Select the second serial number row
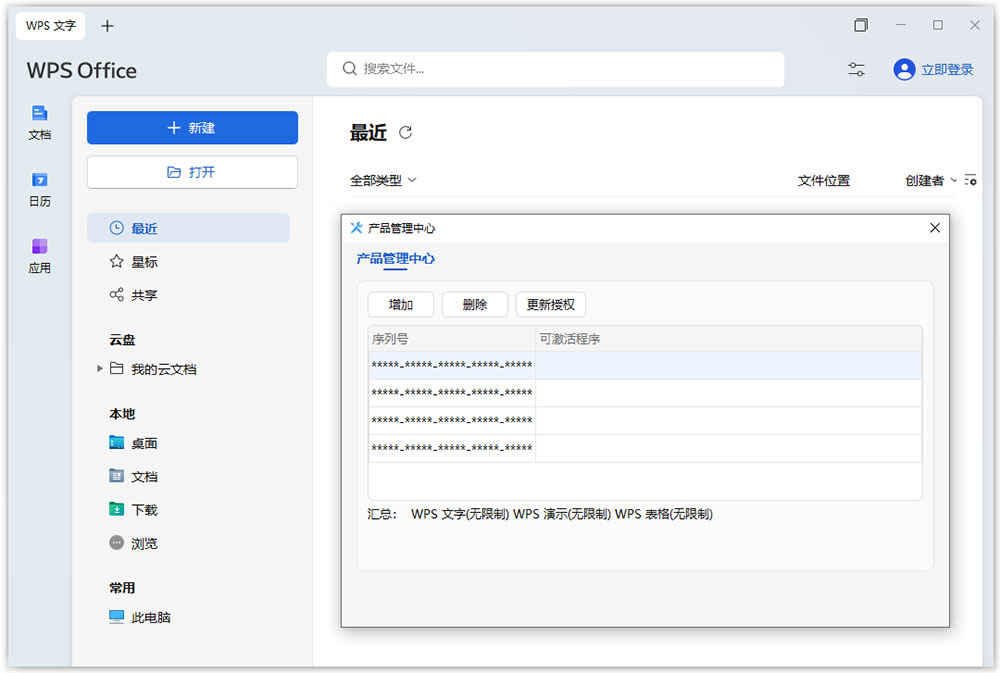The width and height of the screenshot is (1000, 673). pos(645,392)
